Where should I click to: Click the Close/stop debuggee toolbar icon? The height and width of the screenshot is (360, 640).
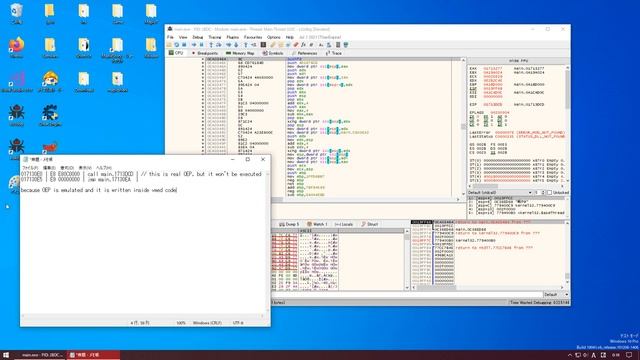184,45
